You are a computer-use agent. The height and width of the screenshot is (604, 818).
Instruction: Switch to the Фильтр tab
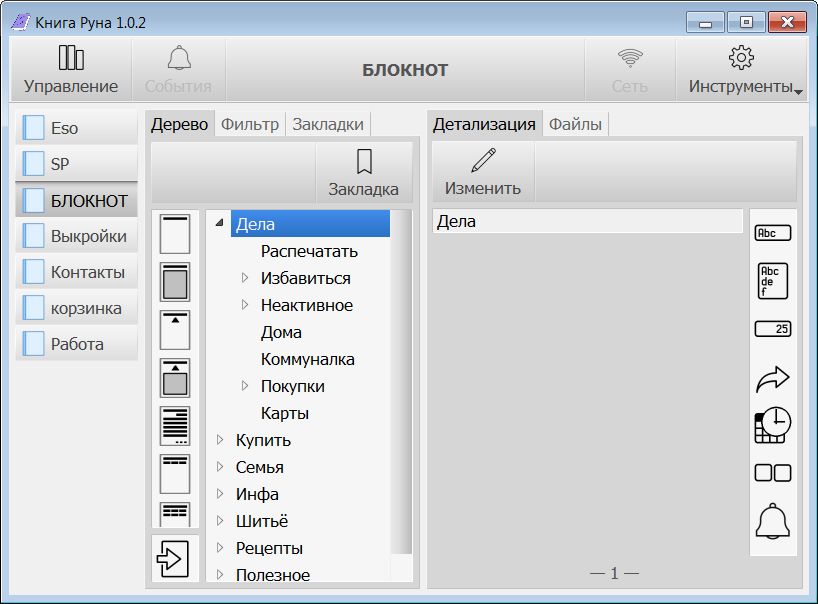coord(250,124)
